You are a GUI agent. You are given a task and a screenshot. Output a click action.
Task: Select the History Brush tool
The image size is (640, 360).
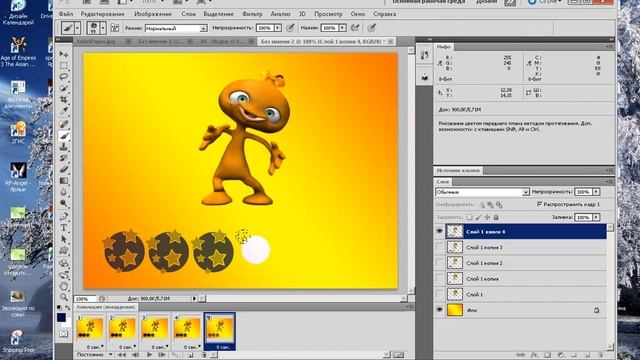pyautogui.click(x=64, y=158)
